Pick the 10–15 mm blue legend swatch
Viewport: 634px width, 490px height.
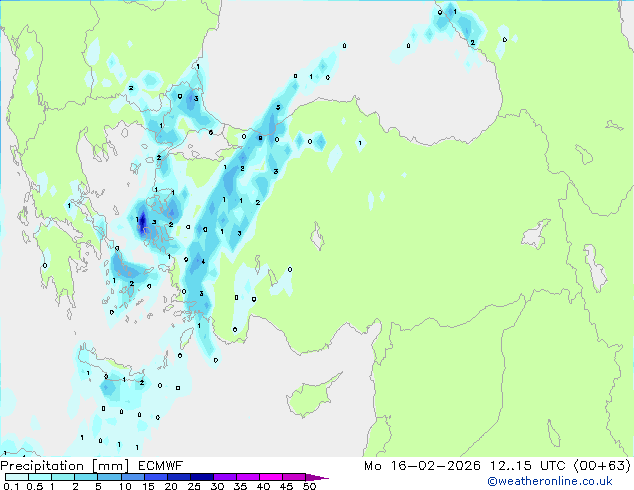[x=133, y=477]
